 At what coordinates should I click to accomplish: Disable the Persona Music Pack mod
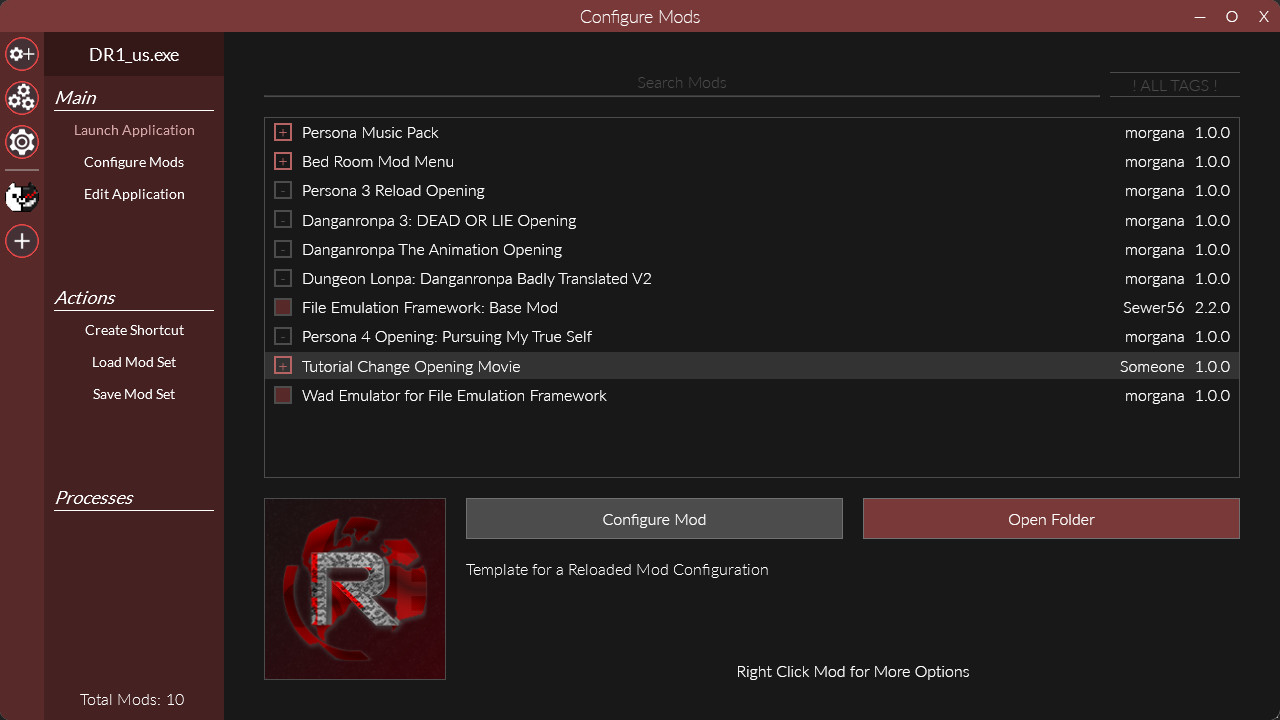[x=282, y=131]
